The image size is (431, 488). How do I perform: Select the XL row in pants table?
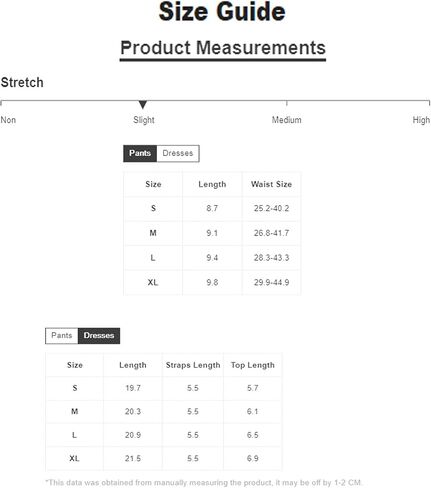tap(212, 283)
